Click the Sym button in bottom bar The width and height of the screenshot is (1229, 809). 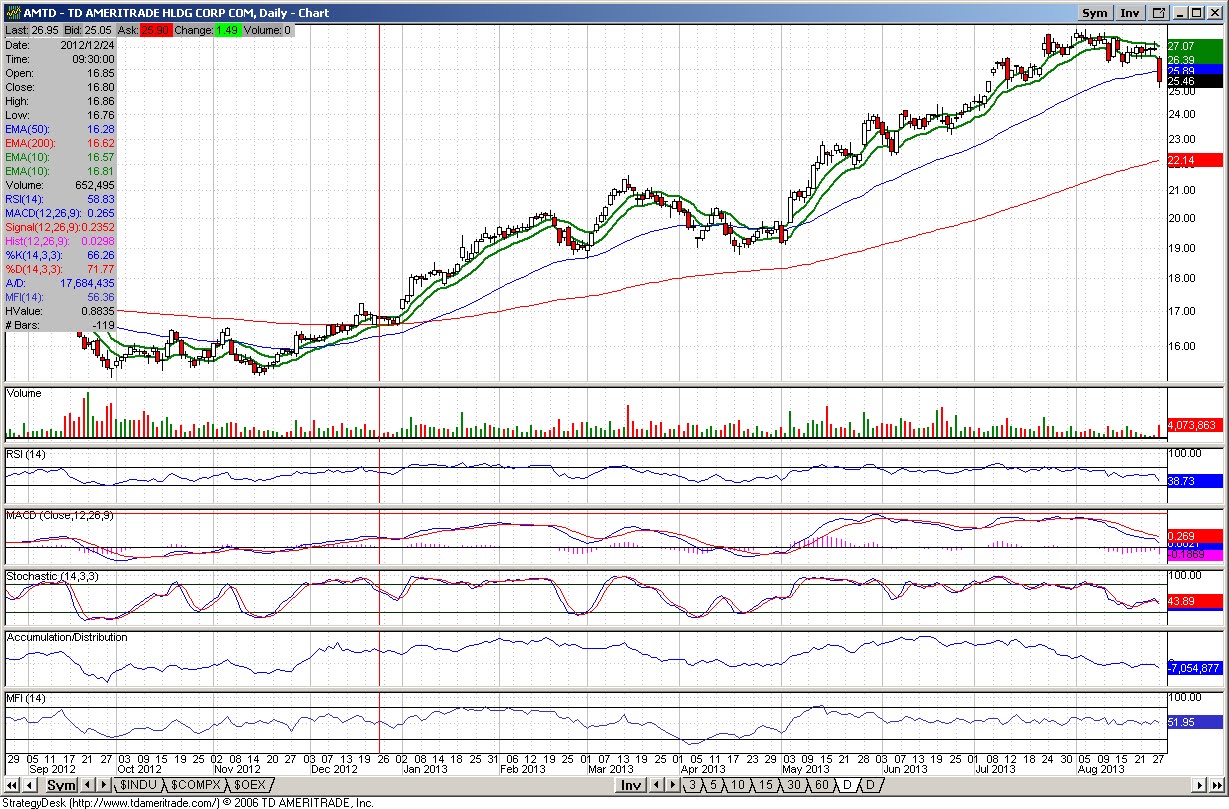(x=61, y=786)
